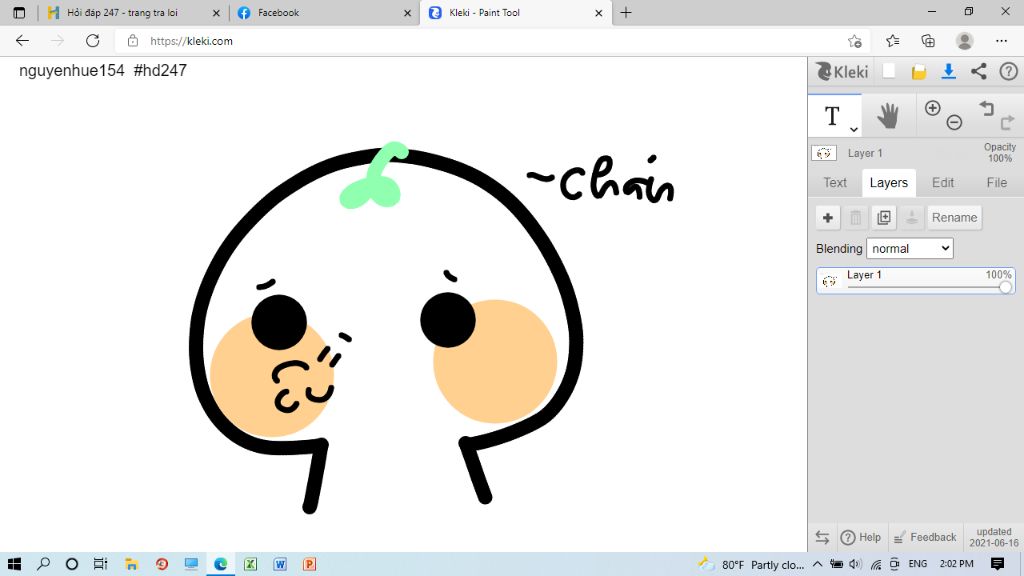Viewport: 1024px width, 576px height.
Task: View site information via the lock icon
Action: [x=133, y=40]
